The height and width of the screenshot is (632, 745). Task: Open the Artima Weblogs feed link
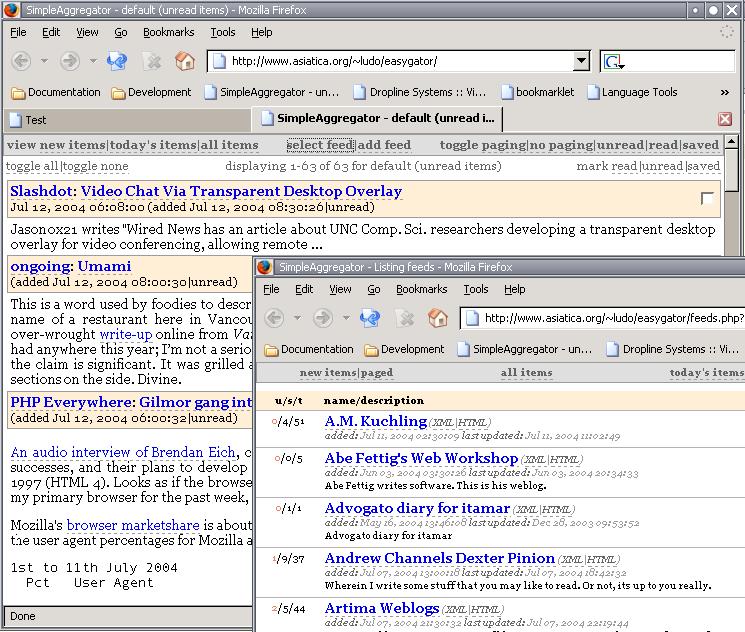[x=382, y=608]
